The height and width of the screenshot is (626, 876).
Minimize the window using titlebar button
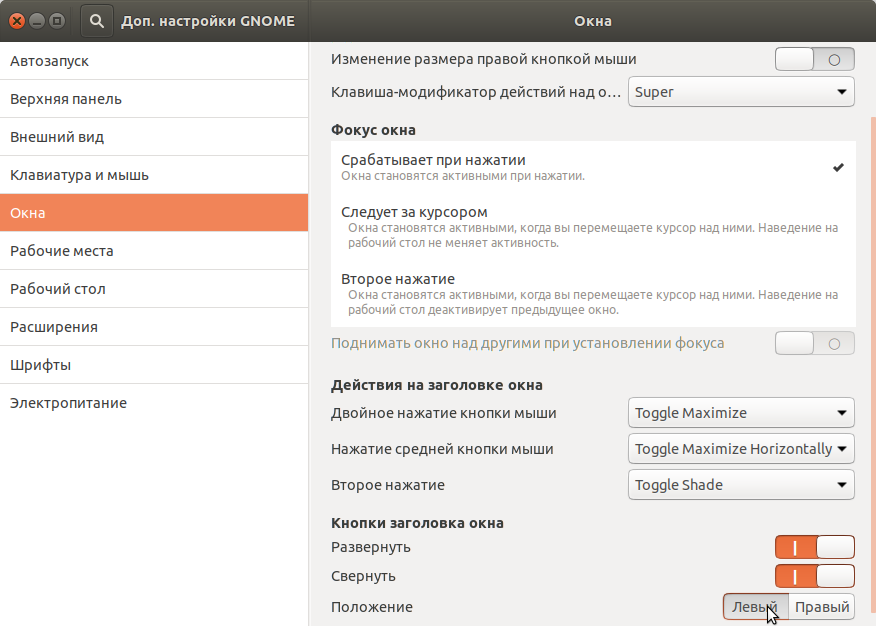[x=37, y=21]
